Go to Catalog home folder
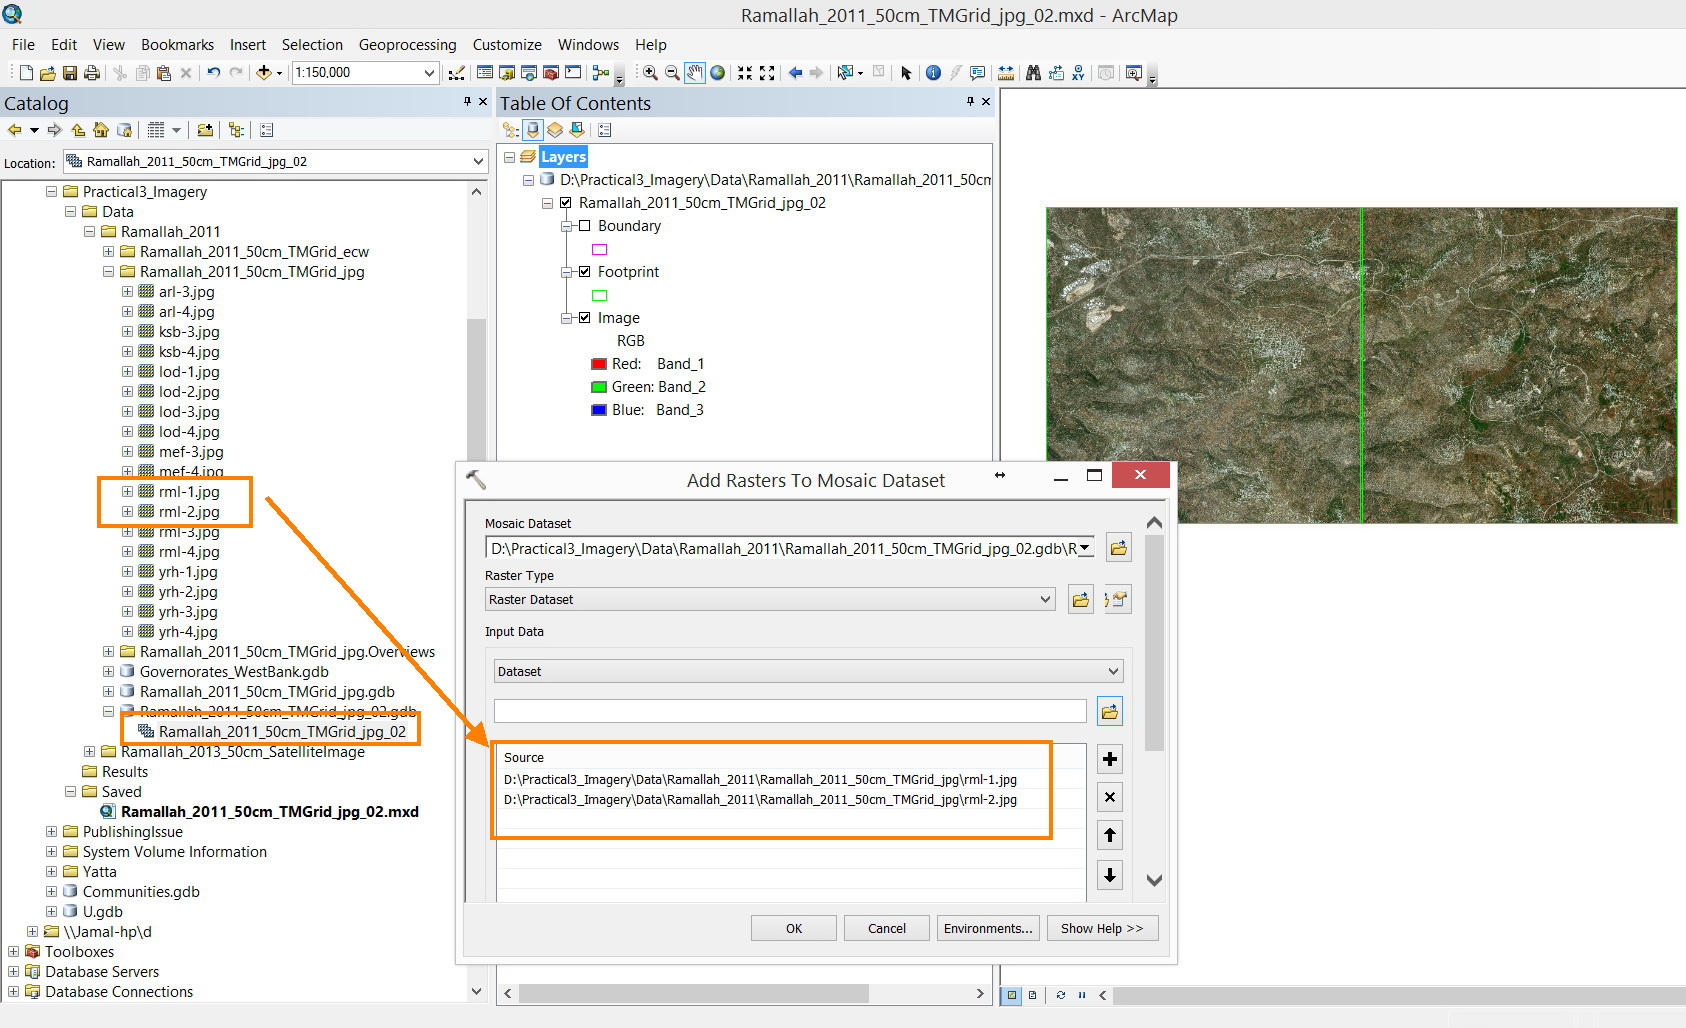 coord(101,130)
